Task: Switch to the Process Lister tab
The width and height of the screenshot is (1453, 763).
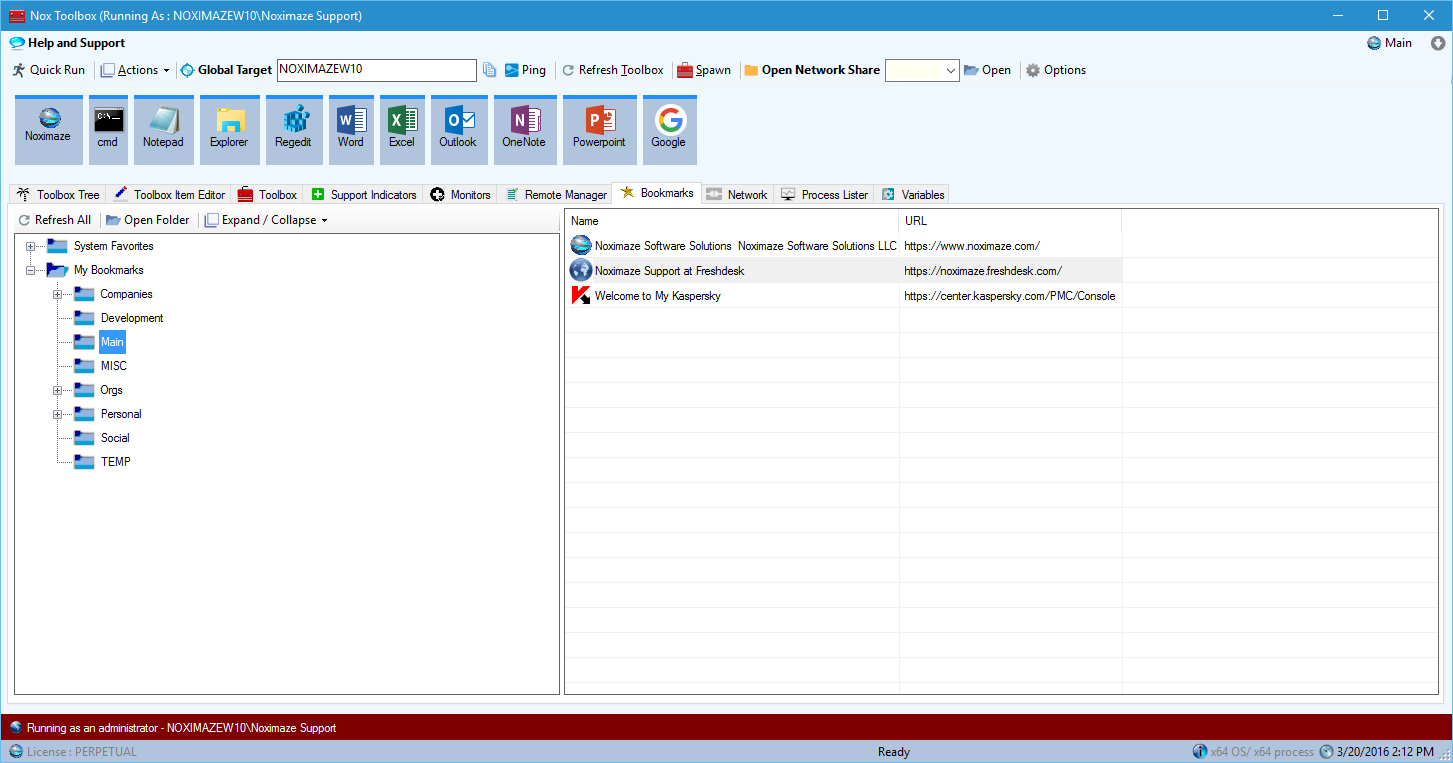Action: (823, 194)
